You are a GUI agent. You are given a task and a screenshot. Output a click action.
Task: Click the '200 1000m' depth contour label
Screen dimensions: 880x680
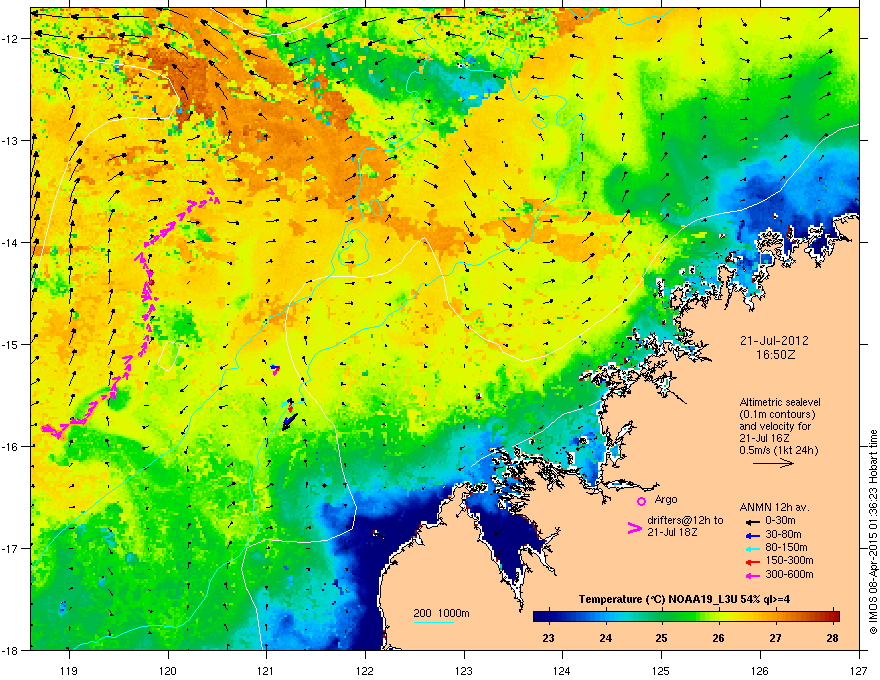tap(442, 613)
